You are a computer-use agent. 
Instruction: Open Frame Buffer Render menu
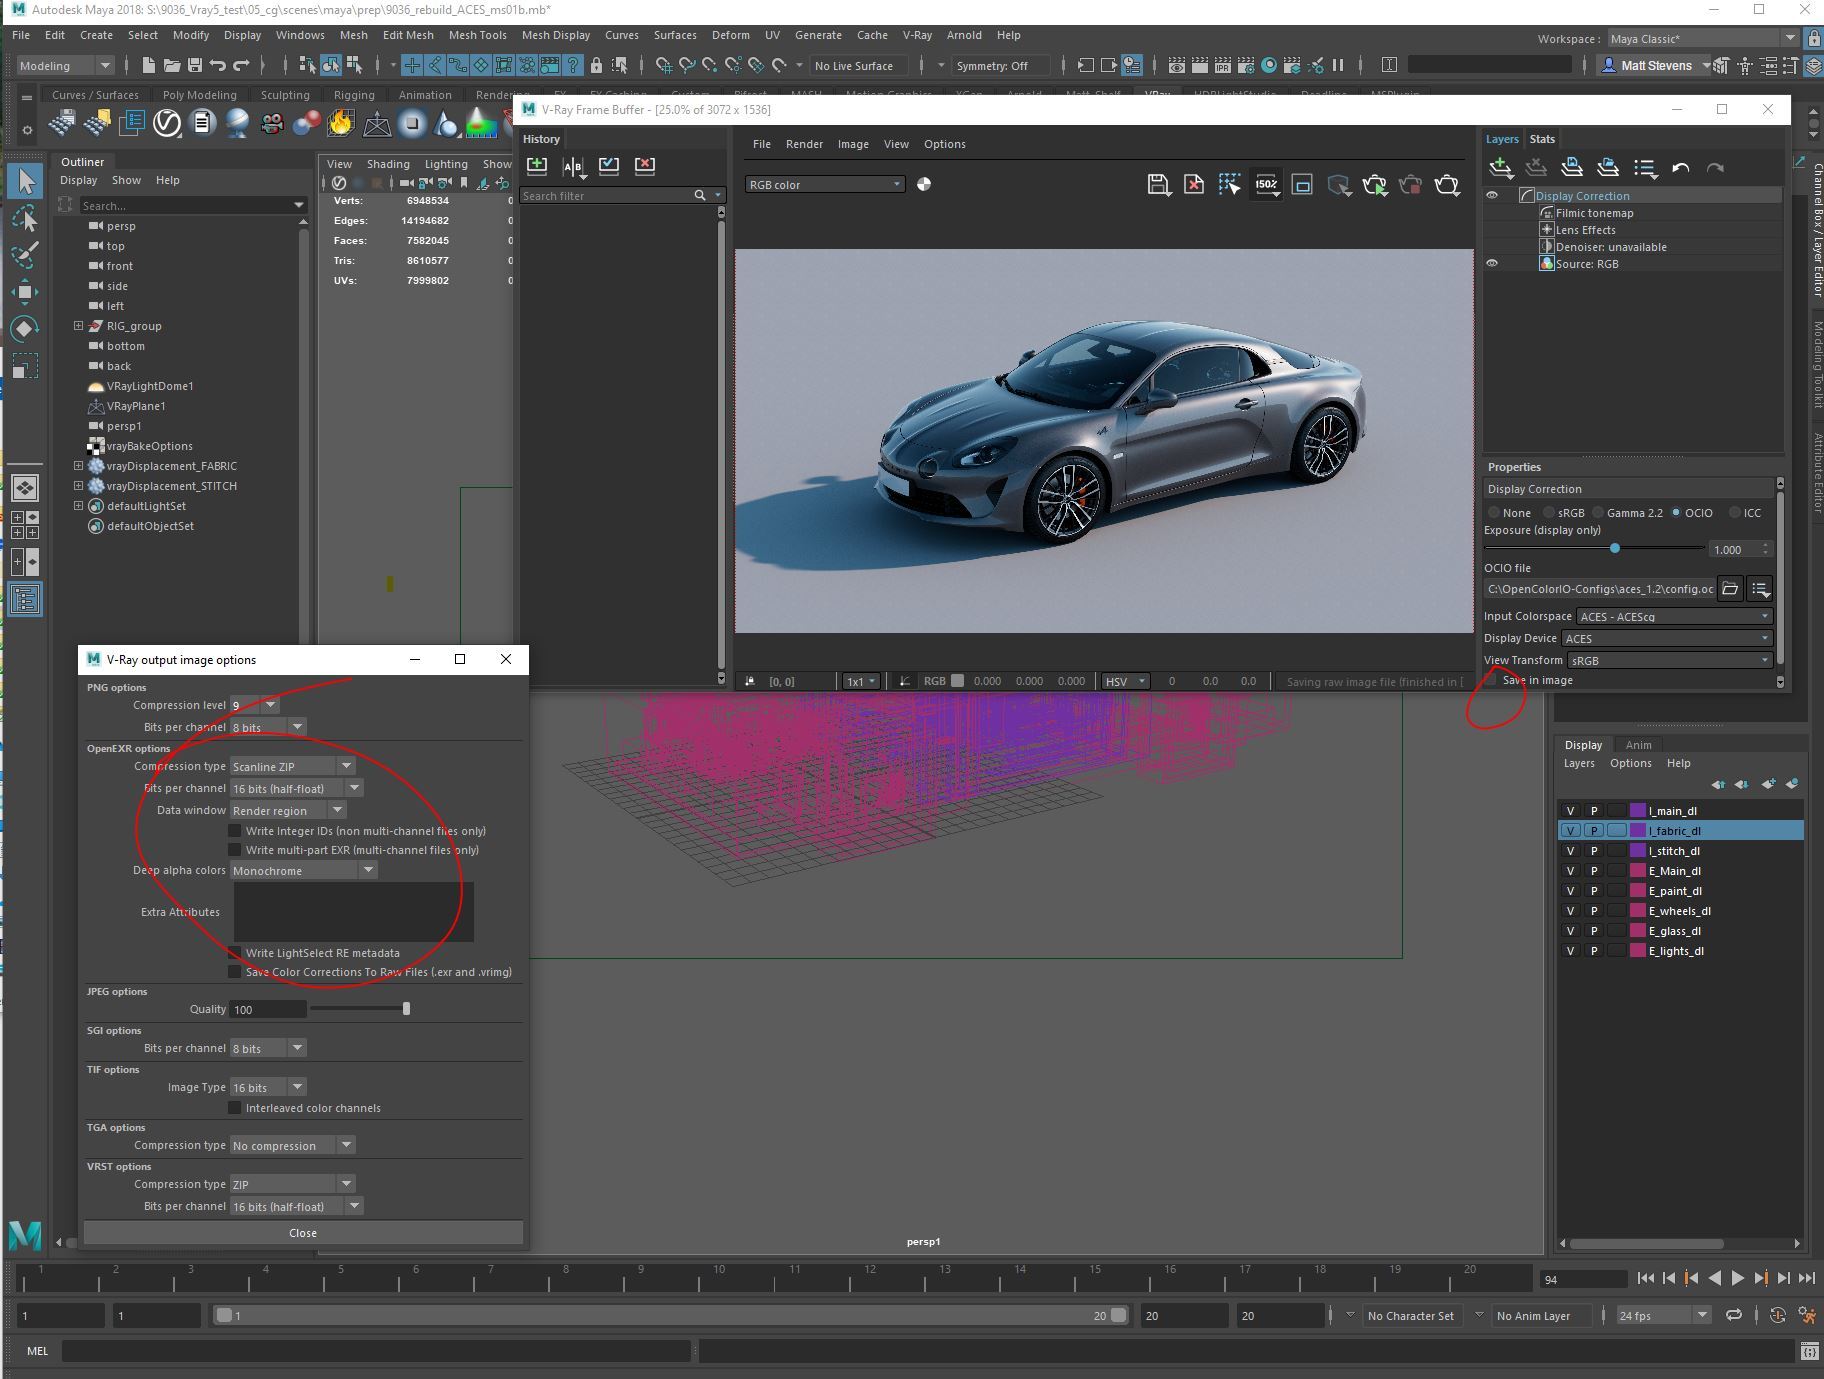(x=804, y=144)
